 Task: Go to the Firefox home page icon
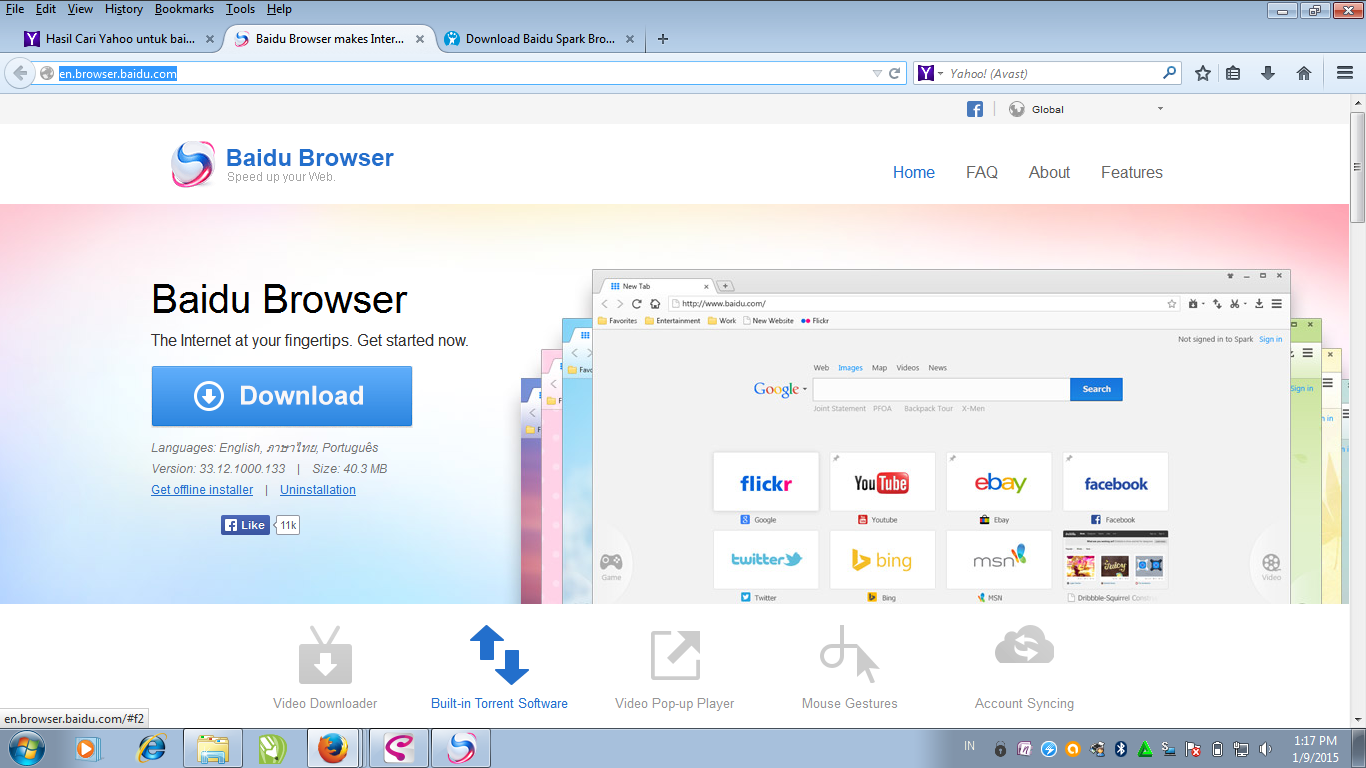coord(1304,73)
